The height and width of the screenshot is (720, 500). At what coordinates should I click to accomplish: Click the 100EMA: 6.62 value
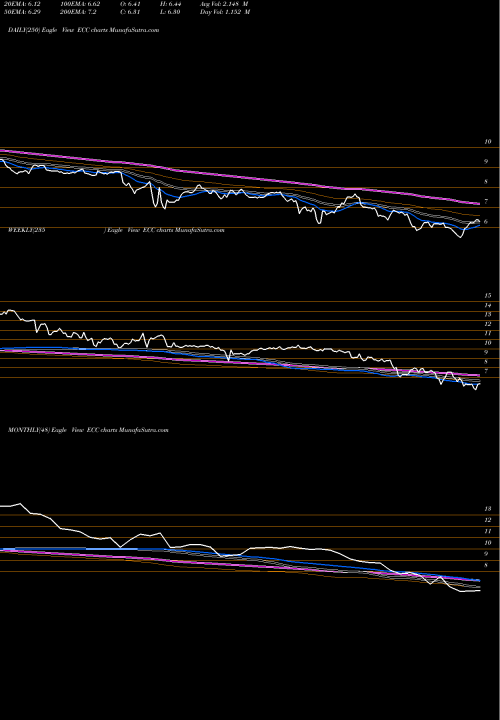click(80, 4)
